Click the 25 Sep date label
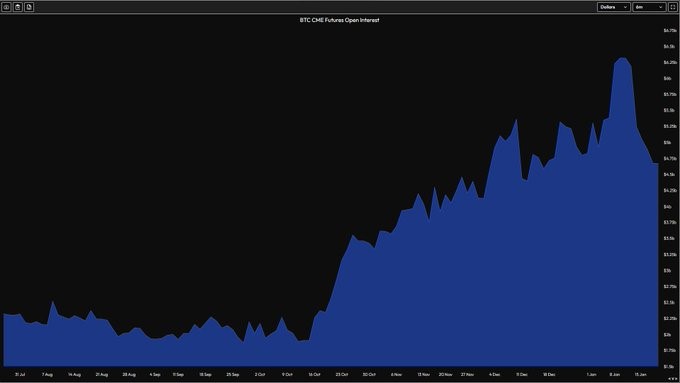Image resolution: width=680 pixels, height=383 pixels. 232,374
